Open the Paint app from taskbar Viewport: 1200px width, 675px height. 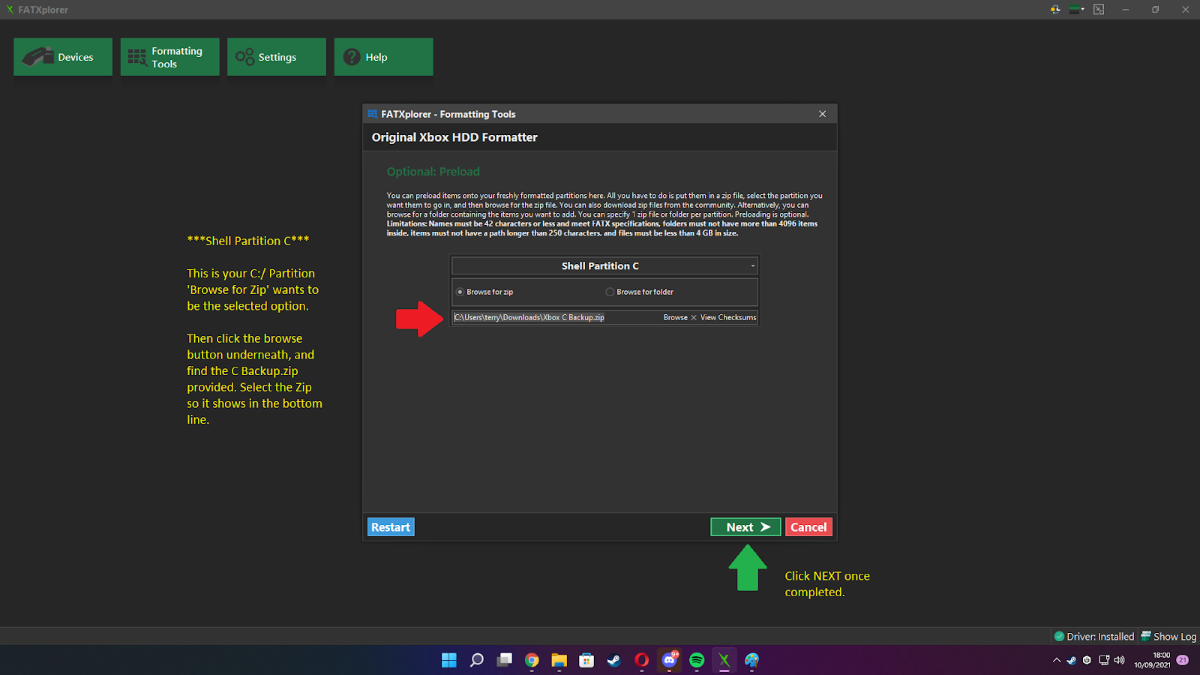[752, 660]
